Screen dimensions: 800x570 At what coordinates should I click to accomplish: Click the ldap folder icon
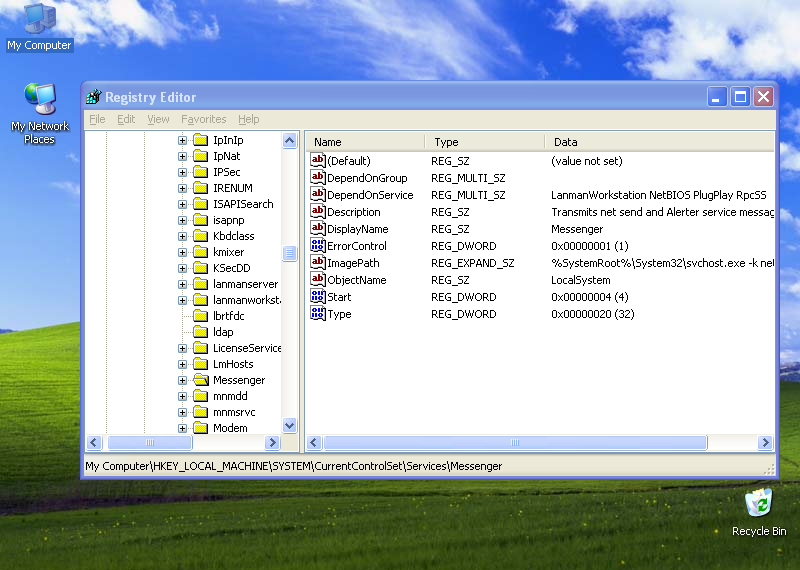(201, 332)
